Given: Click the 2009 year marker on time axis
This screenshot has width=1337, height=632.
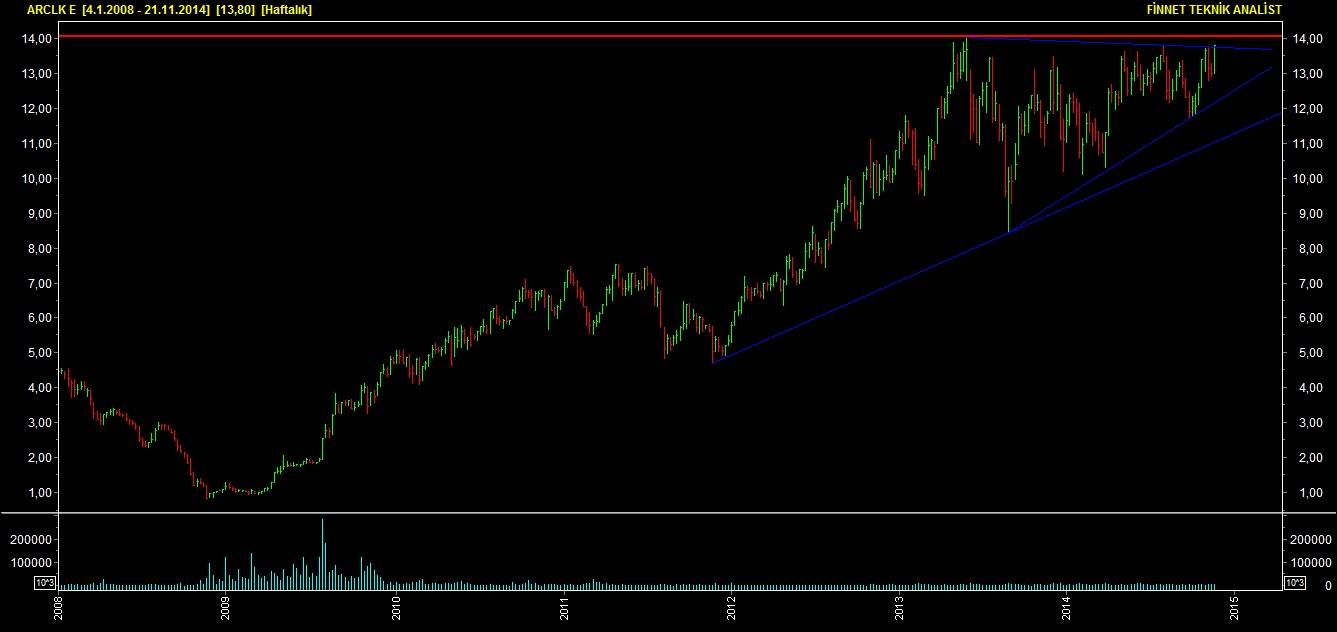Looking at the screenshot, I should click(x=226, y=609).
